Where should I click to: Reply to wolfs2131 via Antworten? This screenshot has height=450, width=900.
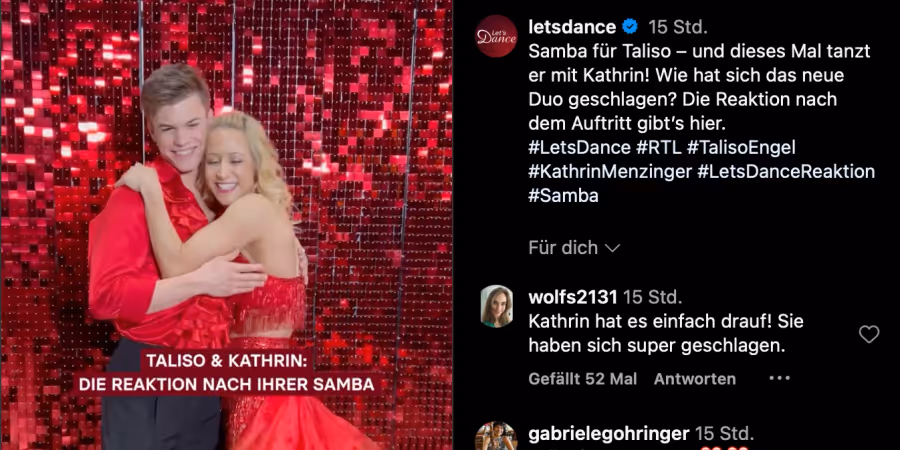pos(695,379)
